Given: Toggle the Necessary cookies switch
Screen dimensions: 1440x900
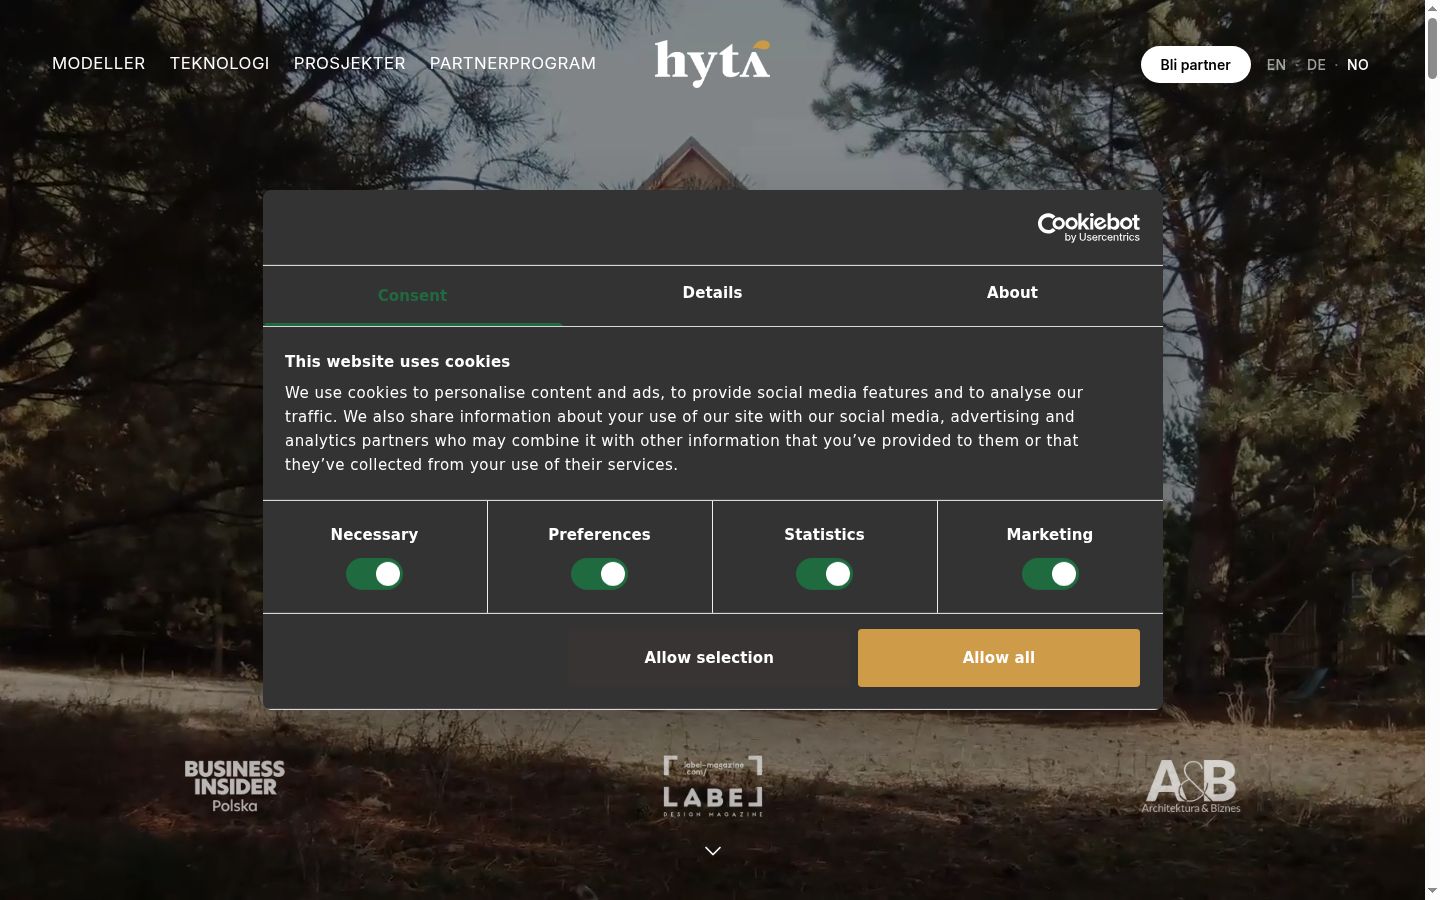Looking at the screenshot, I should click(x=374, y=574).
